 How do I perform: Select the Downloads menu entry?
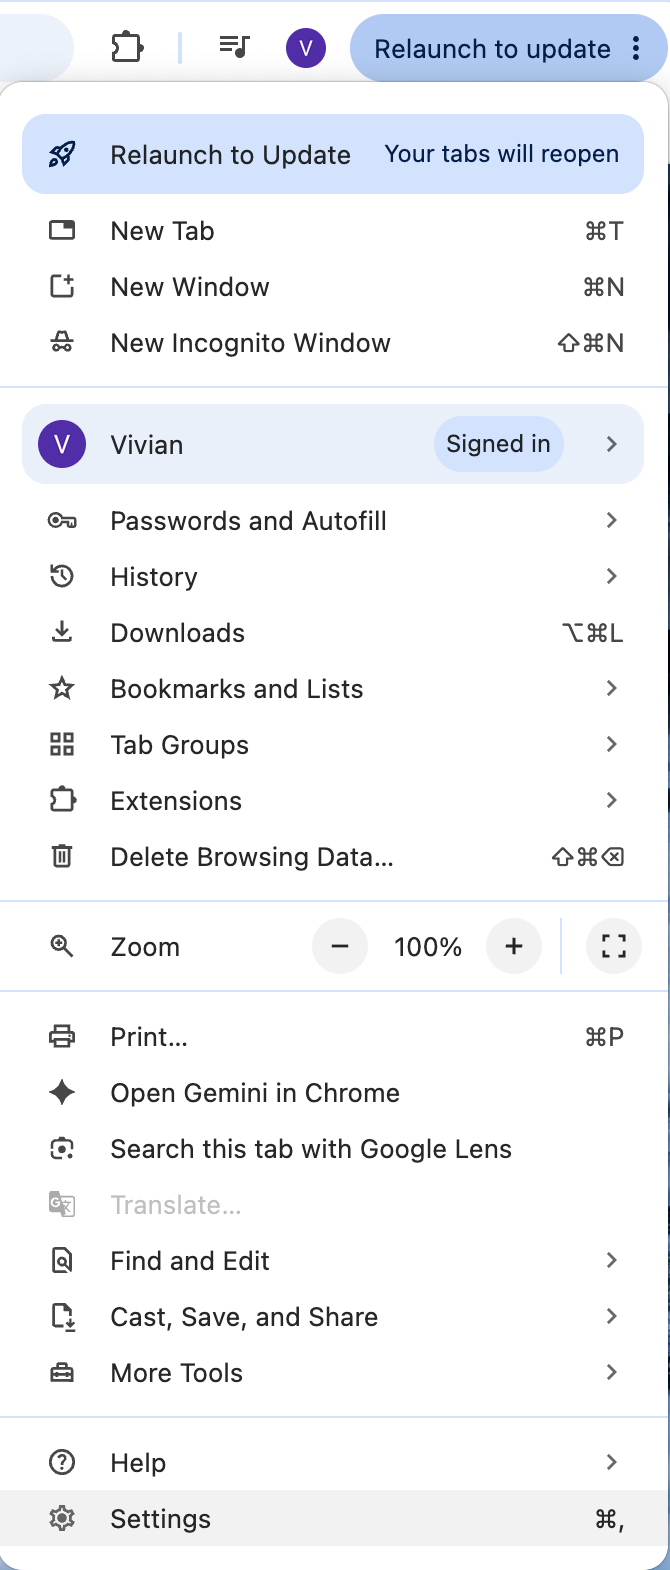click(335, 633)
